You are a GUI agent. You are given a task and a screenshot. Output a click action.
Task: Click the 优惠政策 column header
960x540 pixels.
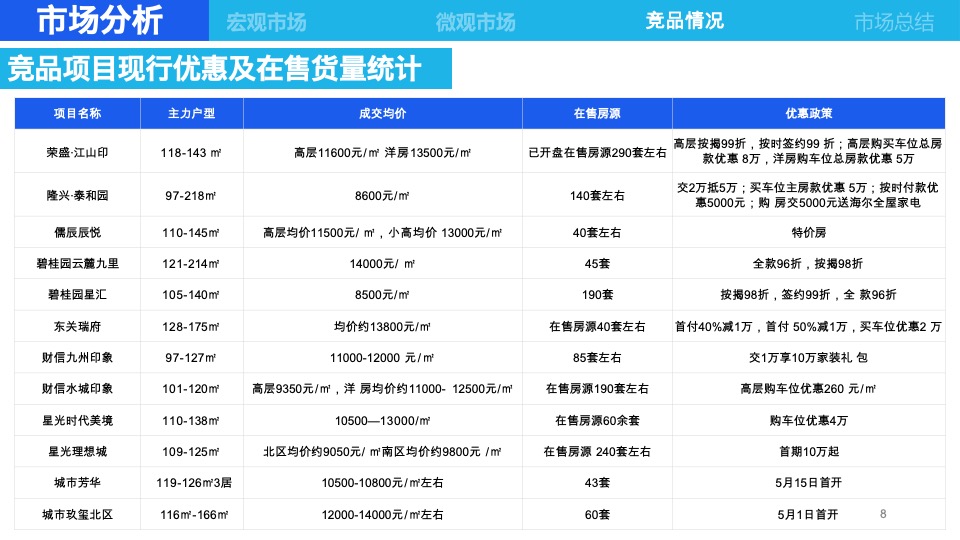pyautogui.click(x=809, y=113)
